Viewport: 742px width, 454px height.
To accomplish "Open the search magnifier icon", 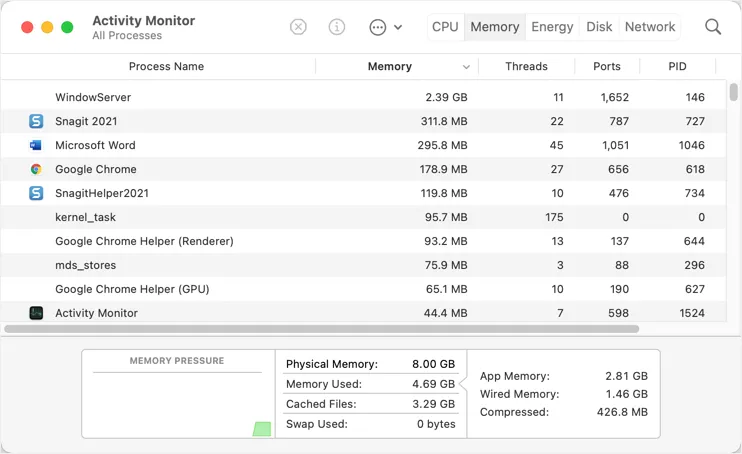I will tap(713, 27).
